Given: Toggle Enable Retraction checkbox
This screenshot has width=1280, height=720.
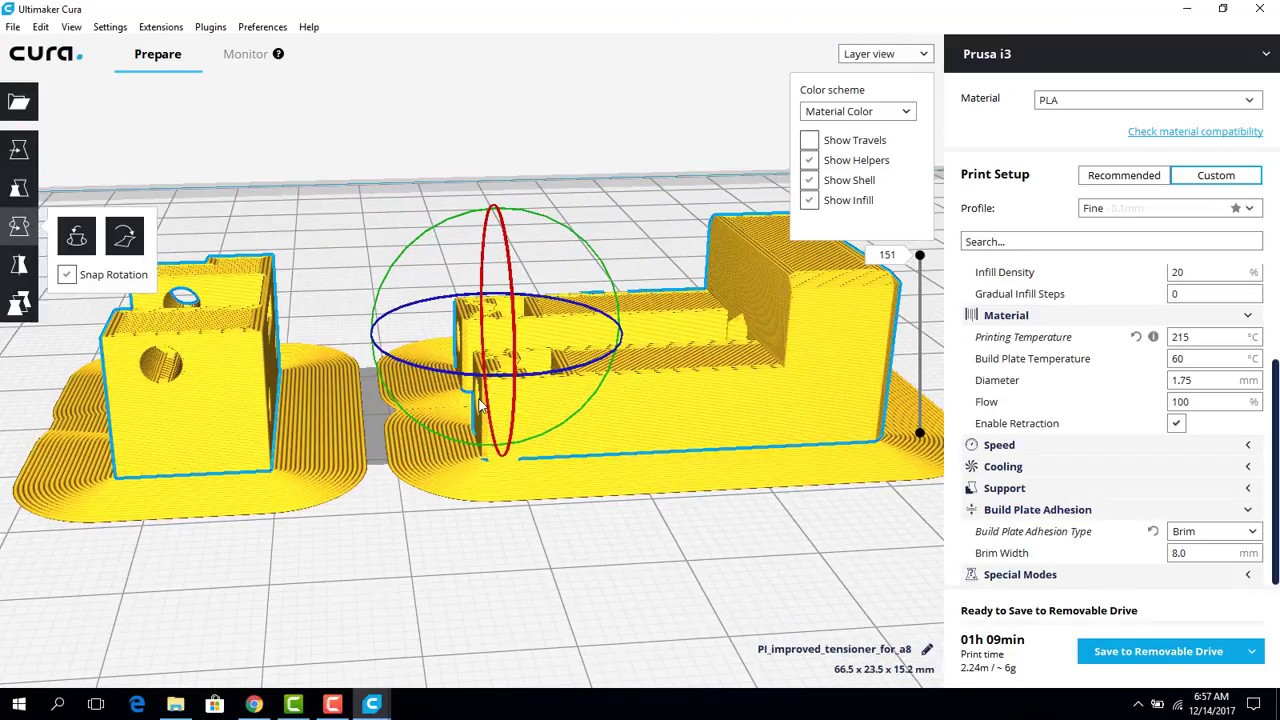Looking at the screenshot, I should (x=1176, y=423).
